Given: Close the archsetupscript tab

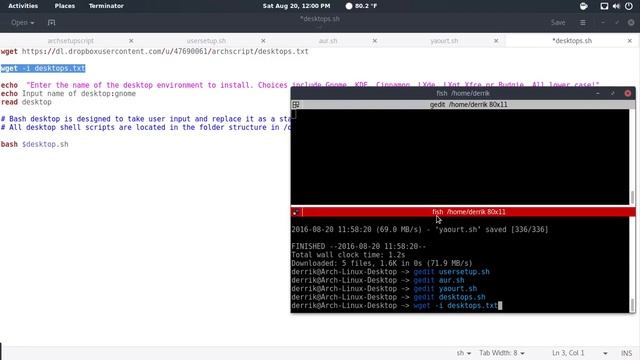Looking at the screenshot, I should [x=131, y=41].
